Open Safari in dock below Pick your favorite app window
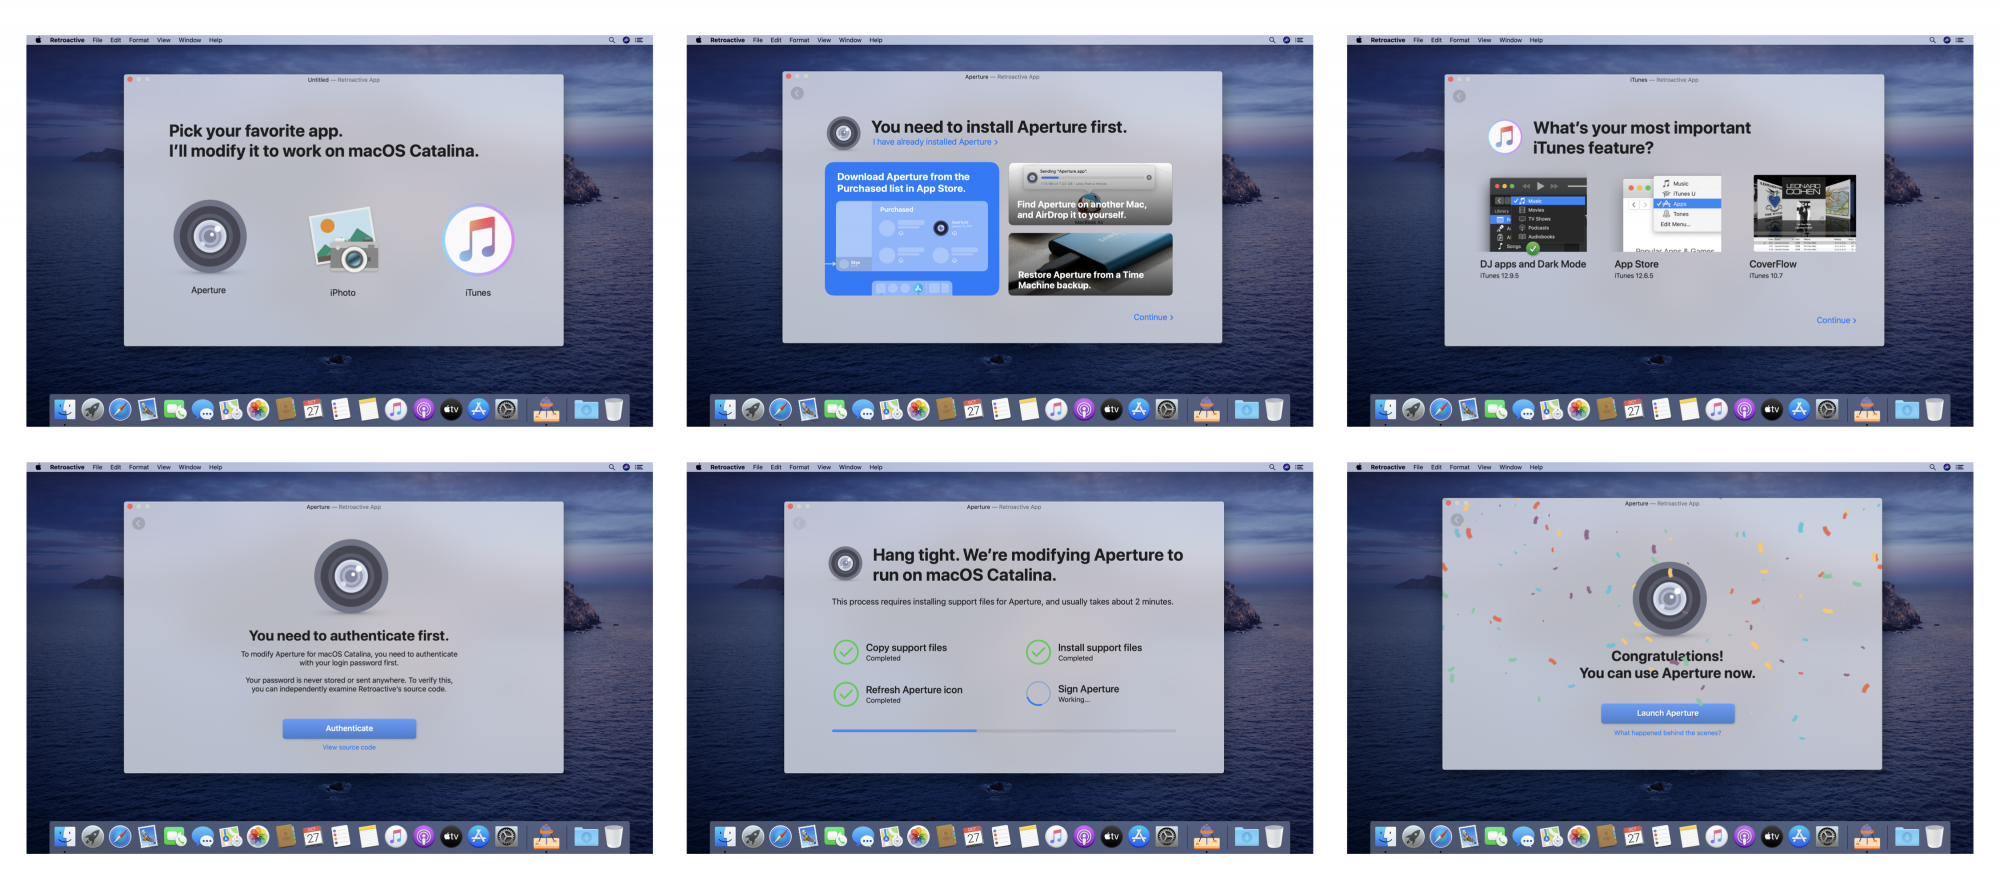2000x889 pixels. (120, 409)
